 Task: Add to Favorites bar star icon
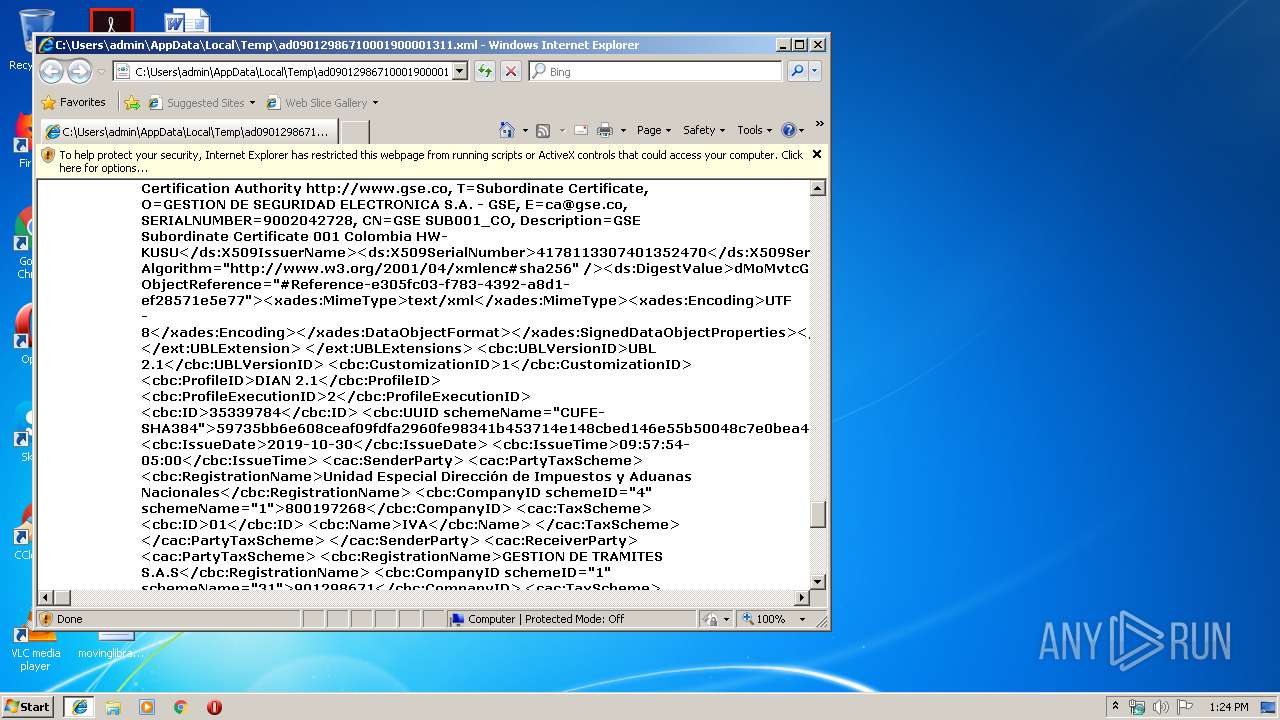132,102
